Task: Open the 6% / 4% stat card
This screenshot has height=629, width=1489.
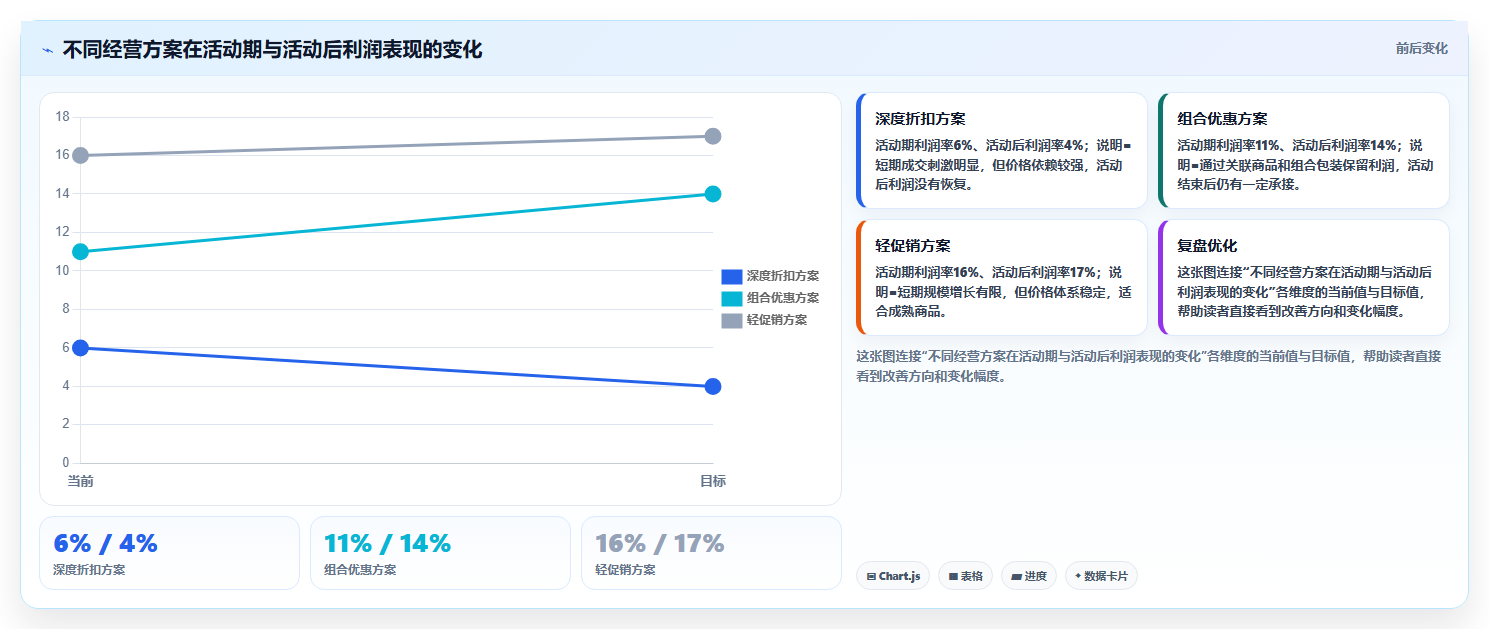Action: [x=169, y=553]
